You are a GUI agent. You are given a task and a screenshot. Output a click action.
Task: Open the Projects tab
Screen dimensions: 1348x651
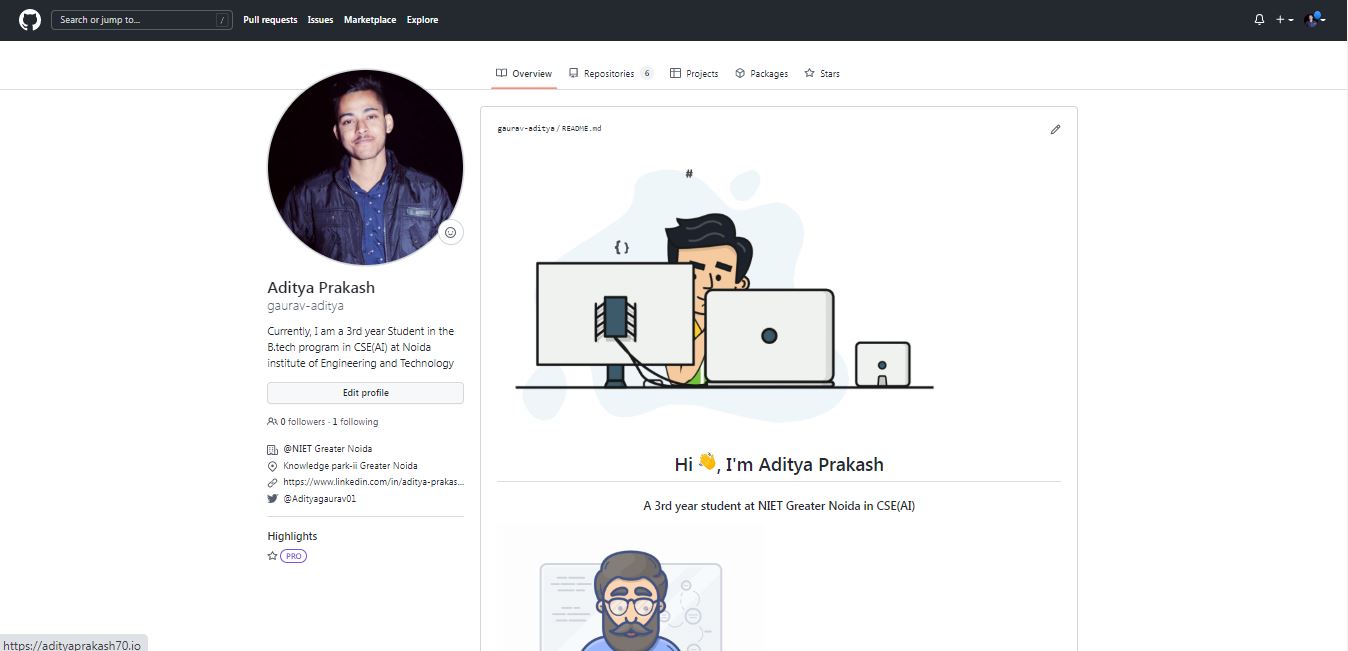pos(694,74)
